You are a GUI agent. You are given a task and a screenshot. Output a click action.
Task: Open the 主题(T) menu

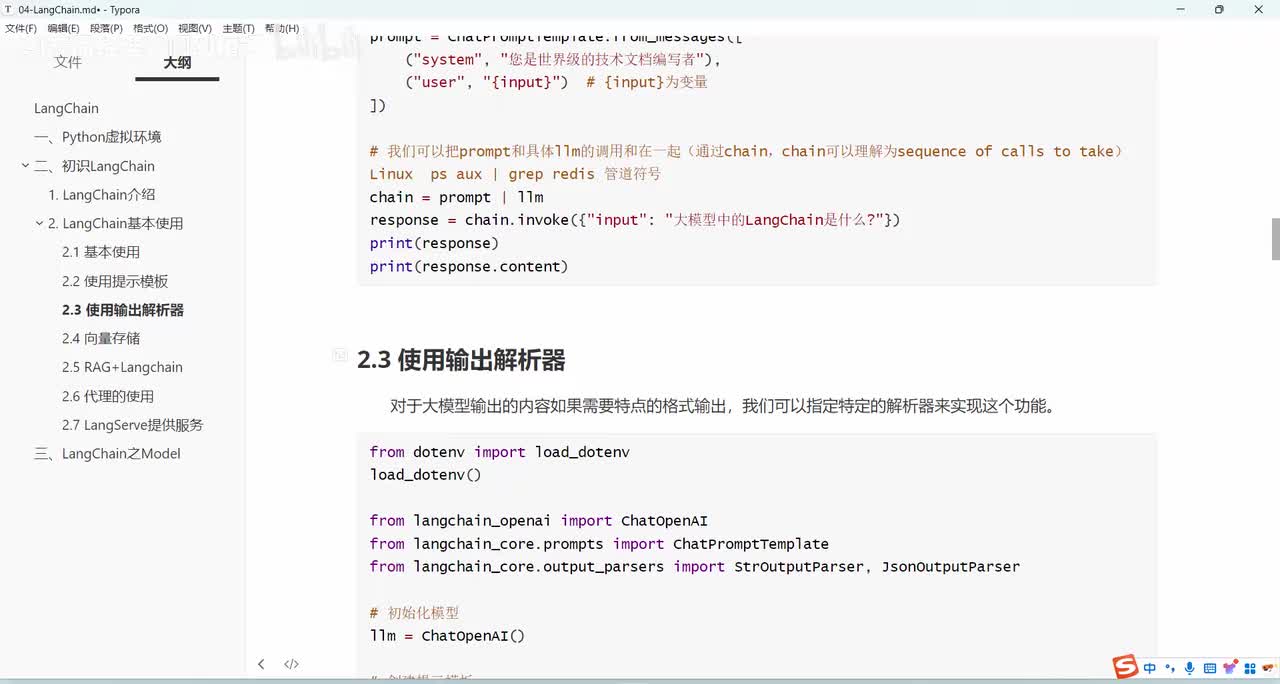[237, 28]
